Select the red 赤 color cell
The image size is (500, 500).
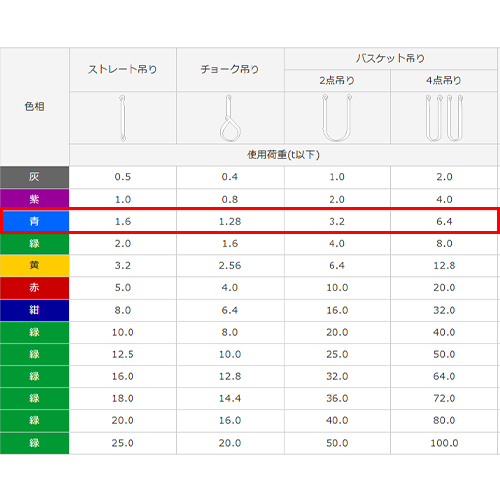[x=35, y=288]
